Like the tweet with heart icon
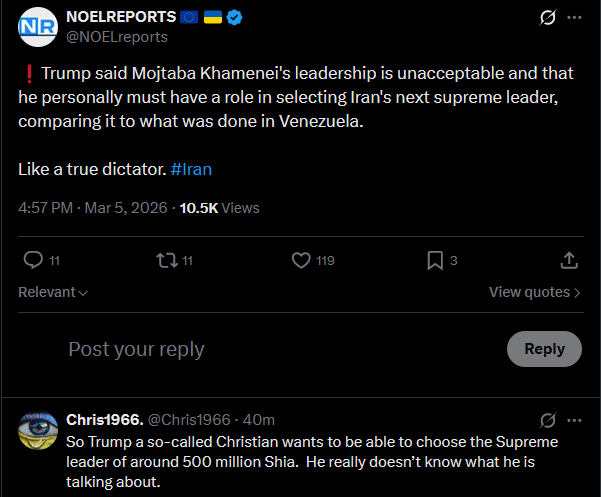Screen dimensions: 601x497 (x=301, y=260)
